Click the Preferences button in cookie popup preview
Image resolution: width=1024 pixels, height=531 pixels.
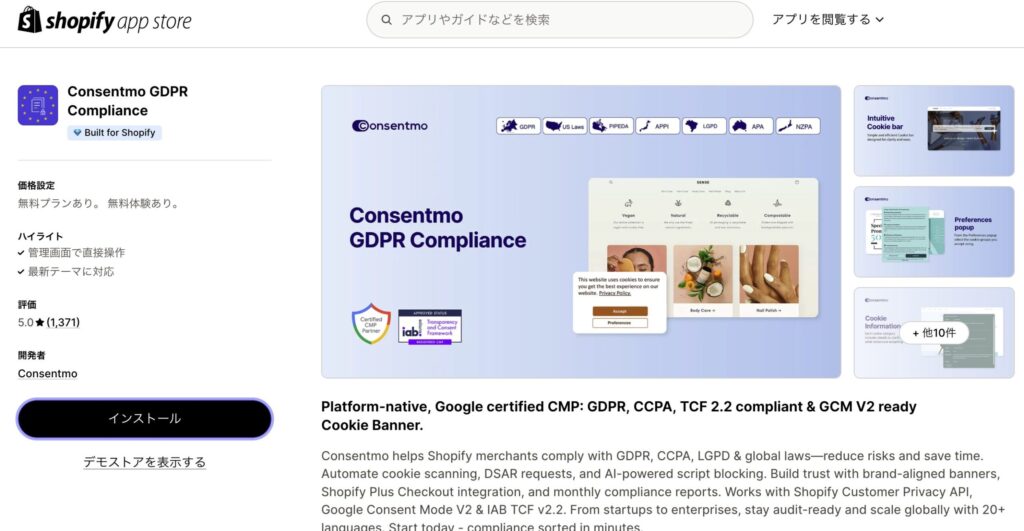[x=620, y=323]
